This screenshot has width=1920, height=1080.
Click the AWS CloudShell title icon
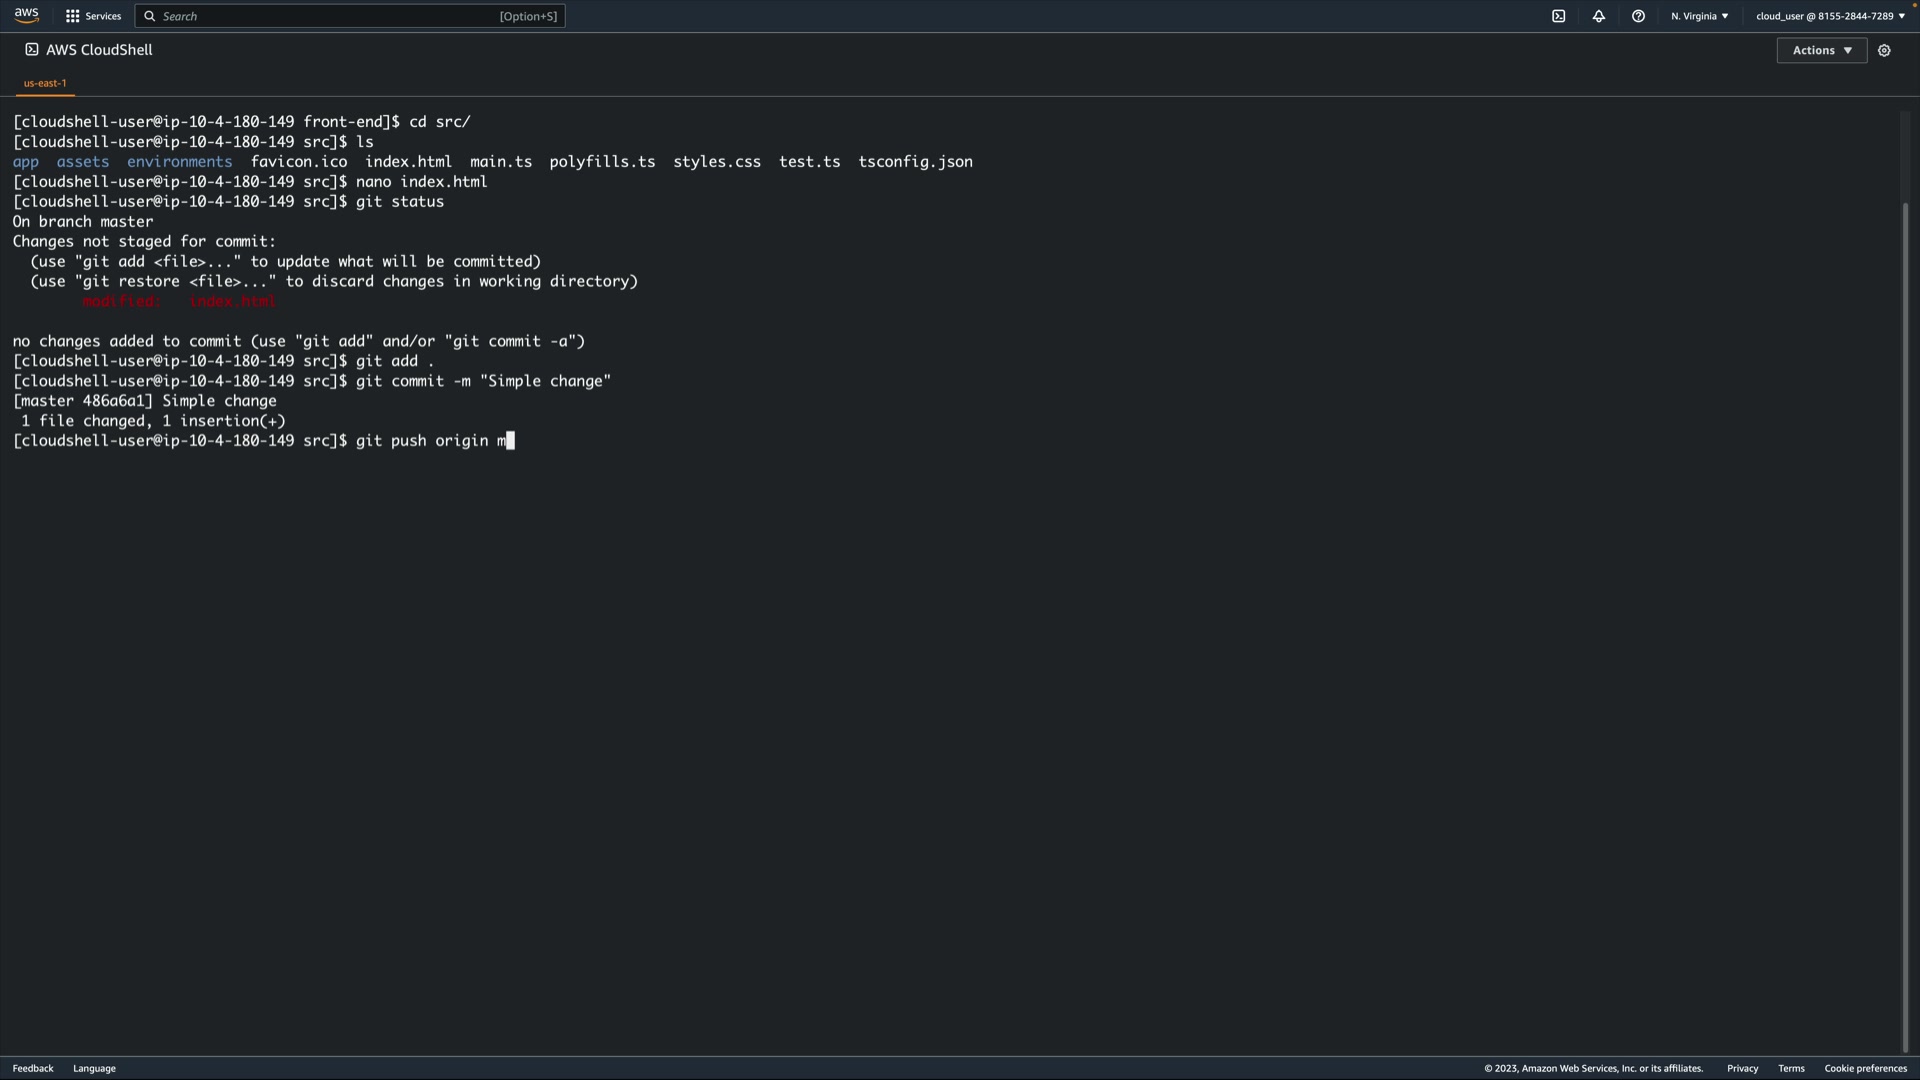[x=32, y=49]
